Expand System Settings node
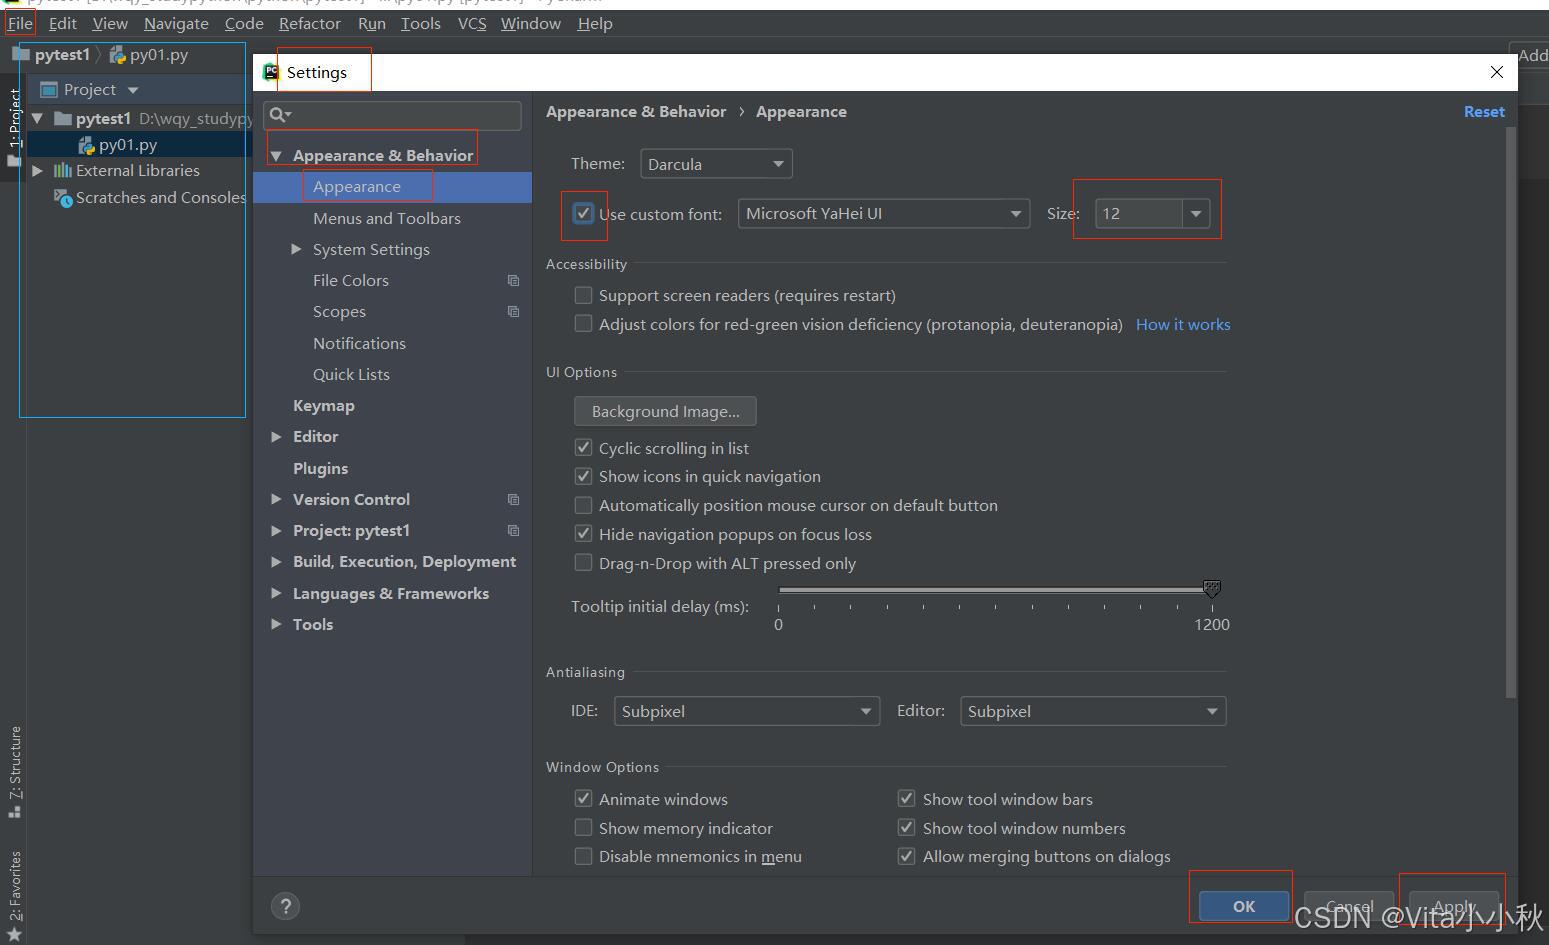The width and height of the screenshot is (1549, 945). coord(296,249)
